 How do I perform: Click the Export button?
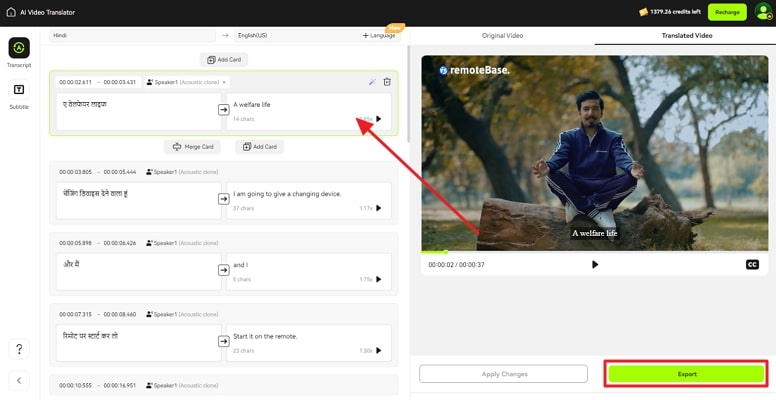(686, 374)
